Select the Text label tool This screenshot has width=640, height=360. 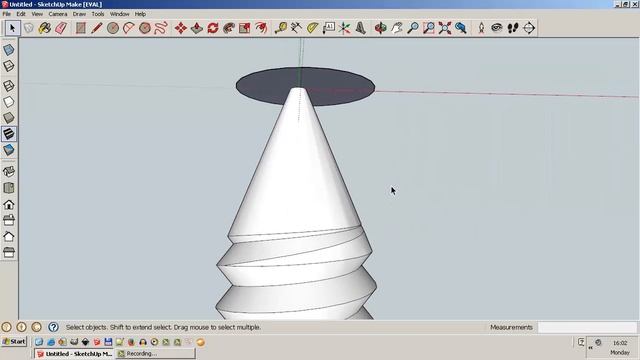click(329, 28)
